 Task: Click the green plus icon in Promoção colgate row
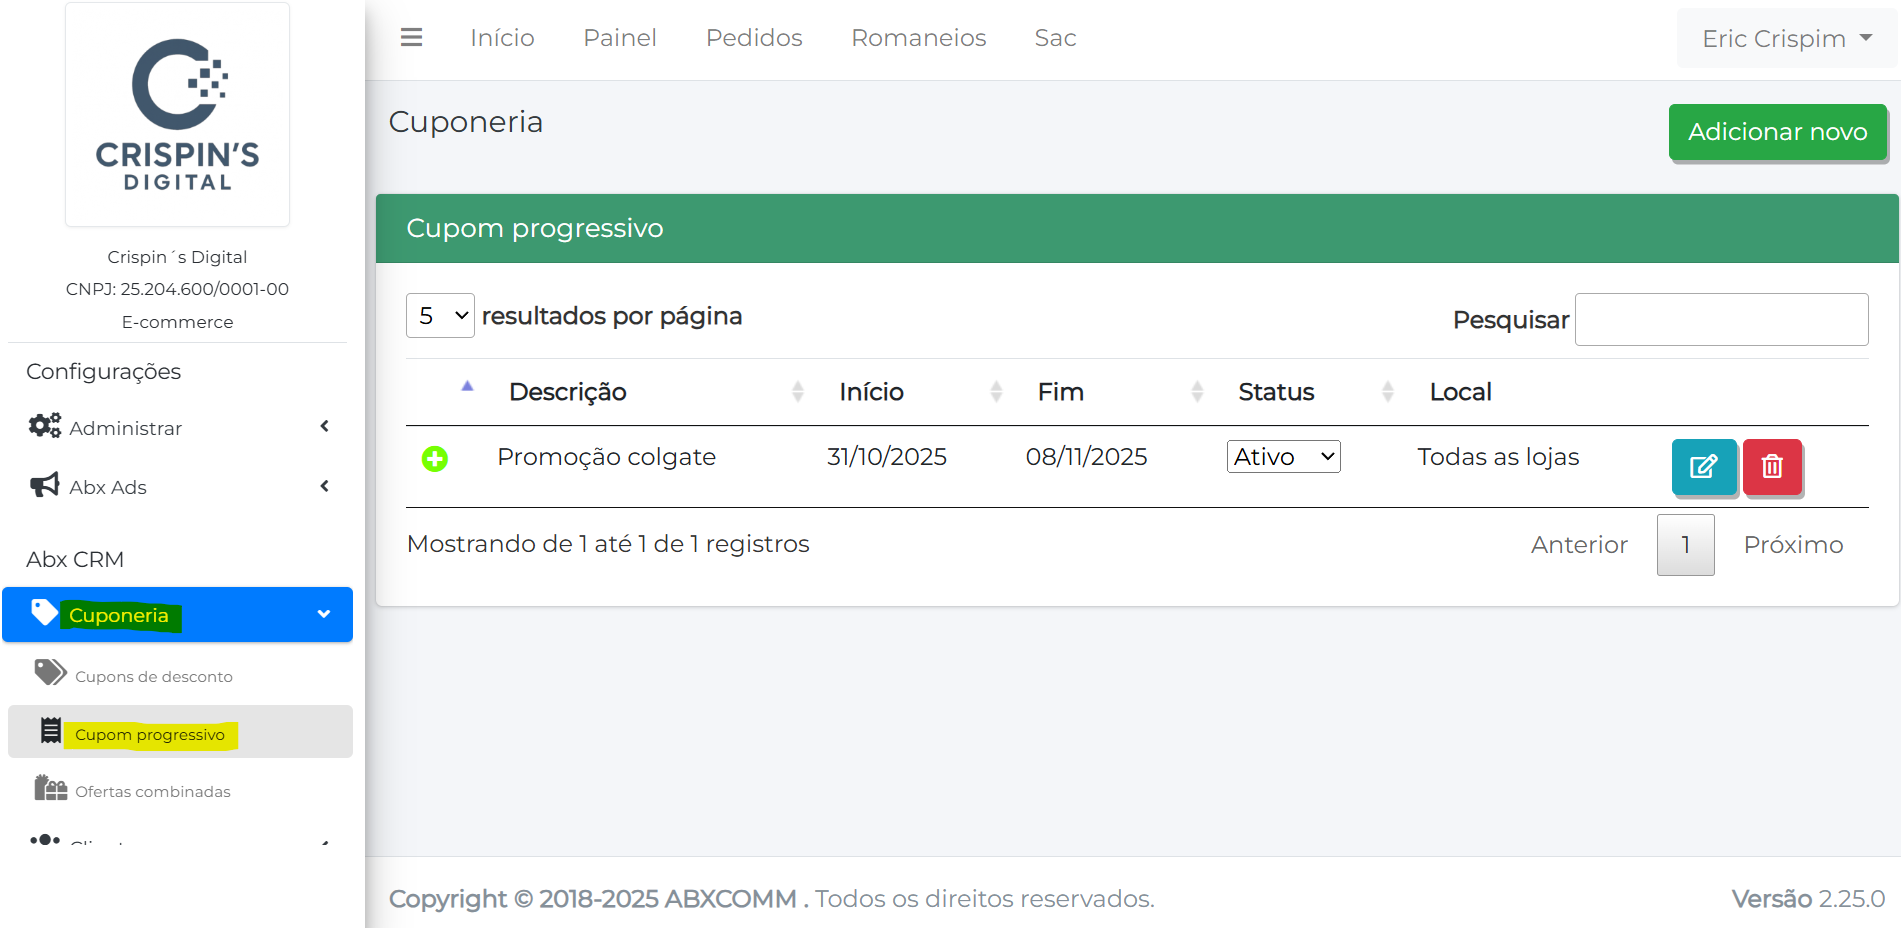click(x=434, y=459)
